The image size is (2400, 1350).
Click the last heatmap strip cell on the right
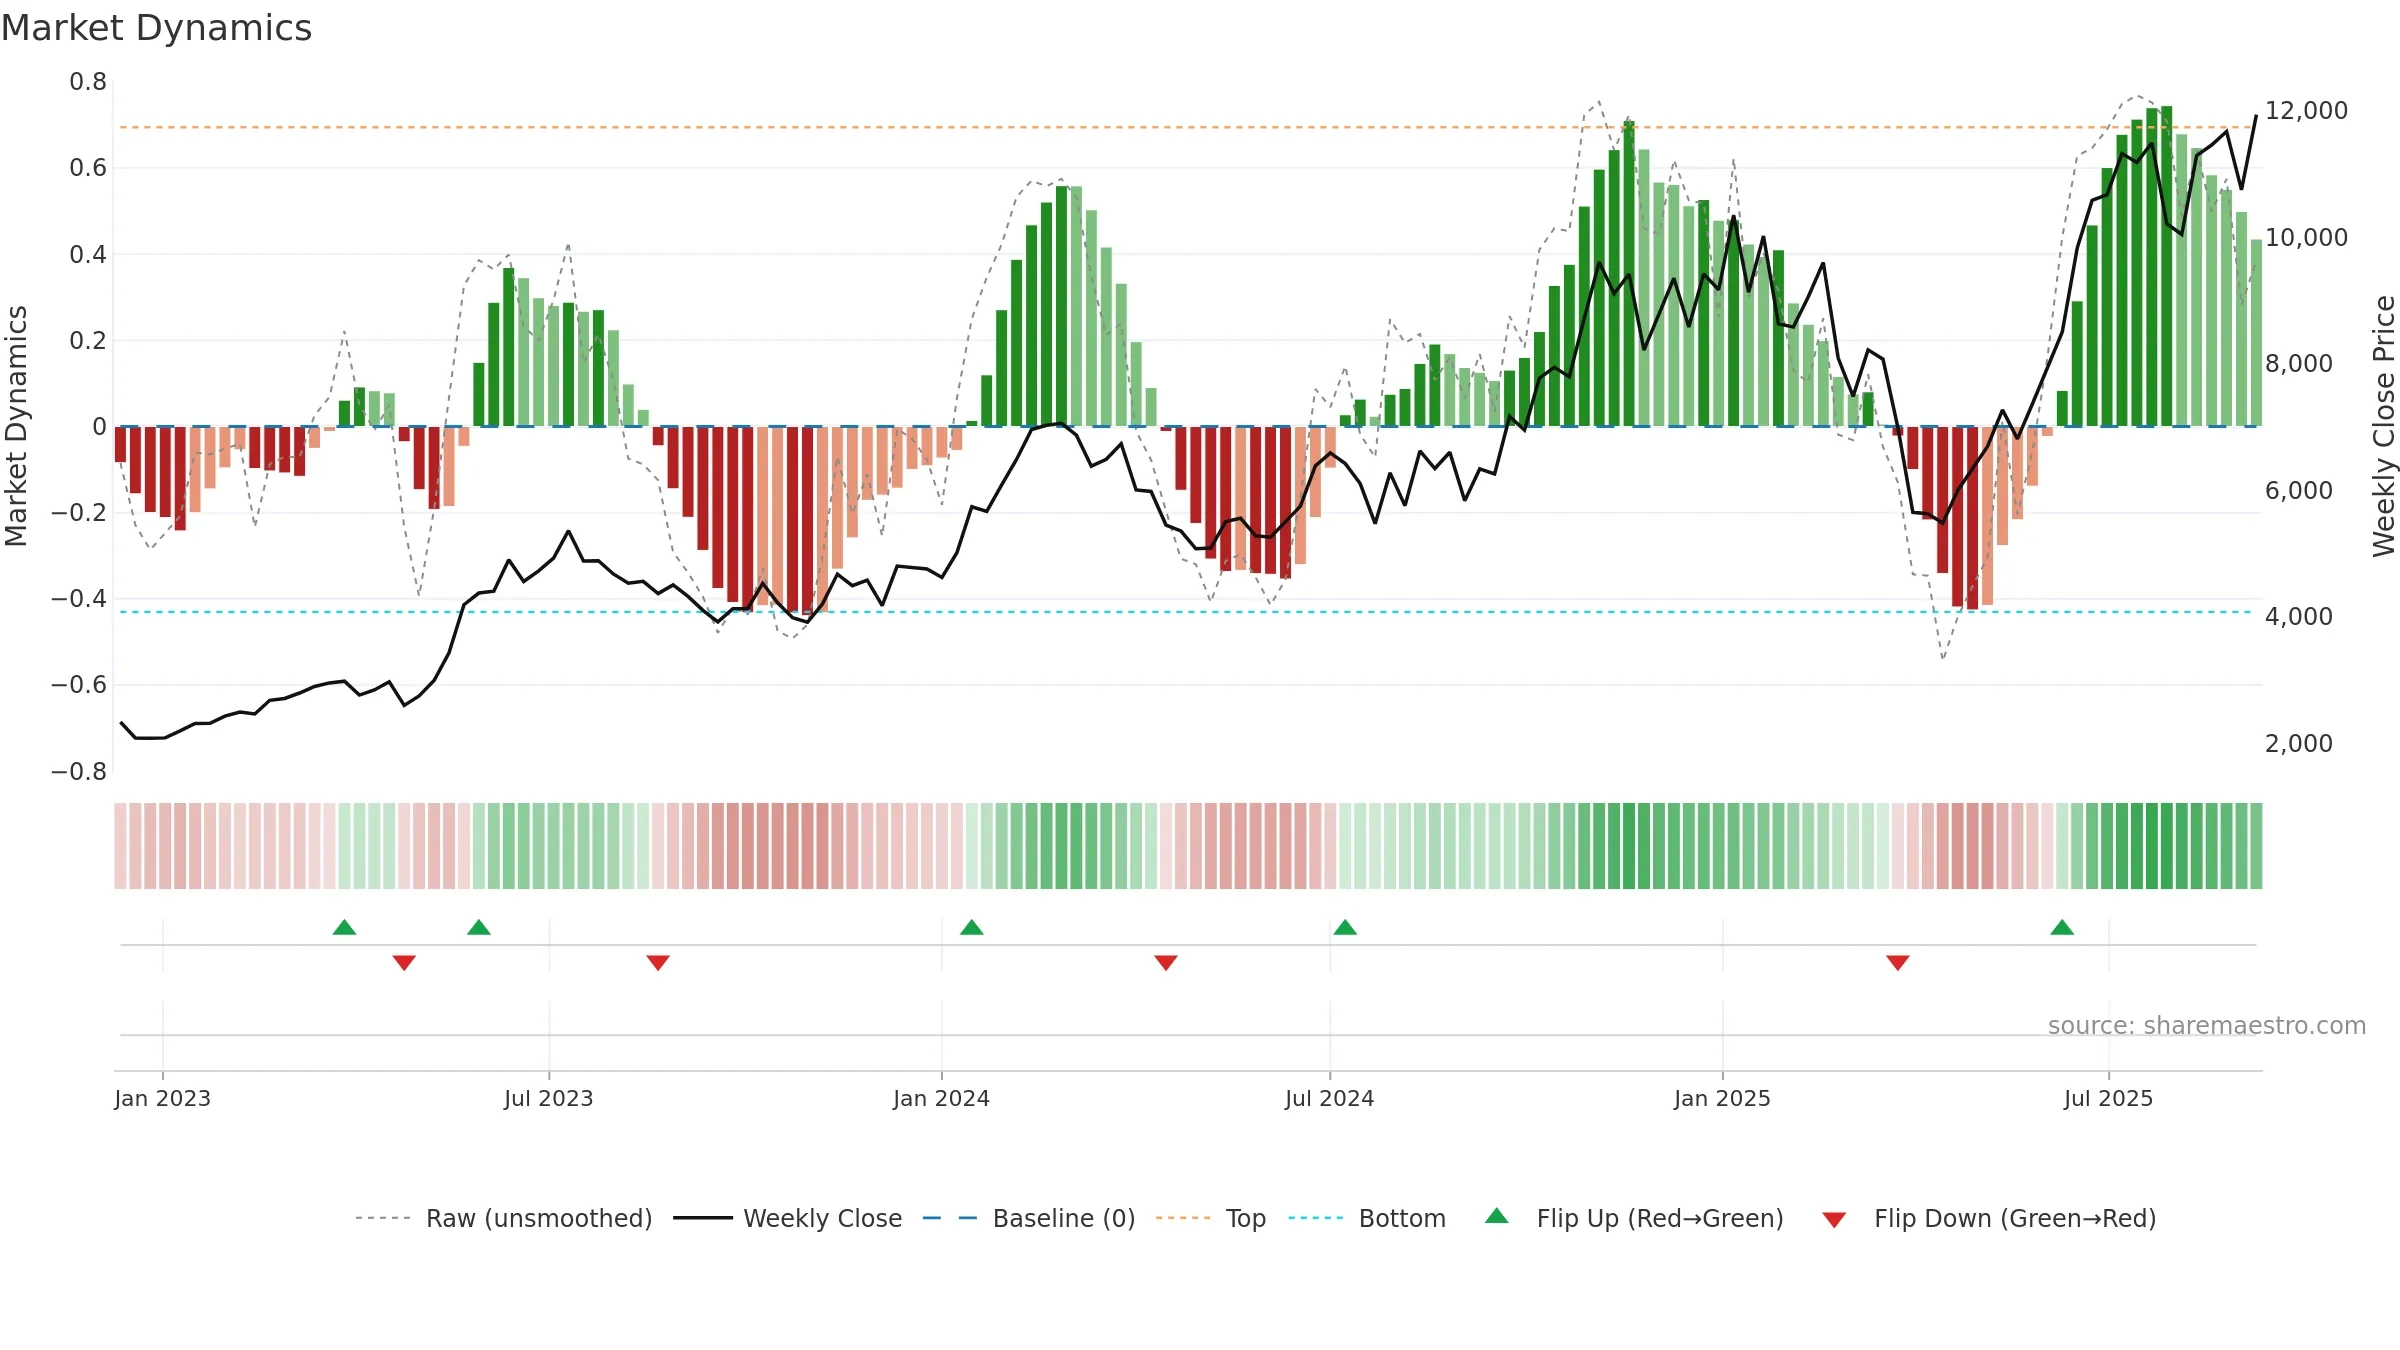point(2256,846)
